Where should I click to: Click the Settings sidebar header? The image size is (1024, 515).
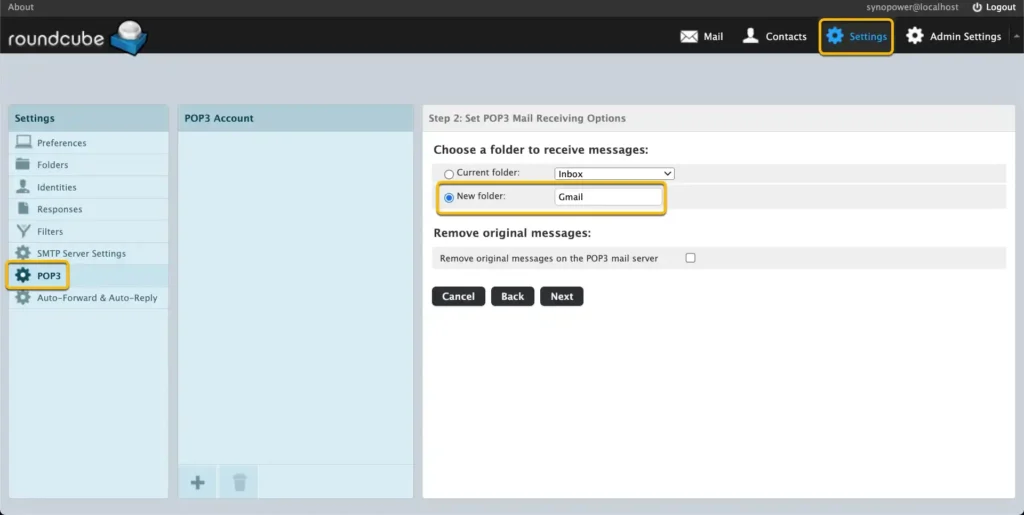pyautogui.click(x=88, y=118)
